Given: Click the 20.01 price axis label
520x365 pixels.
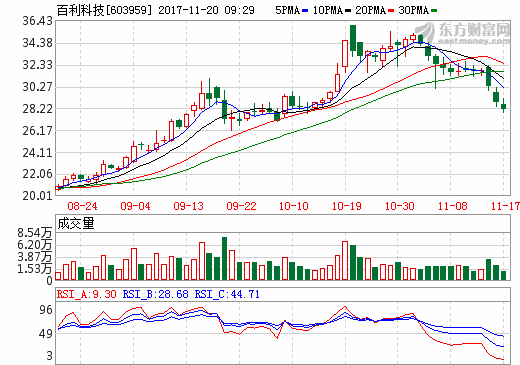Looking at the screenshot, I should (x=38, y=195).
